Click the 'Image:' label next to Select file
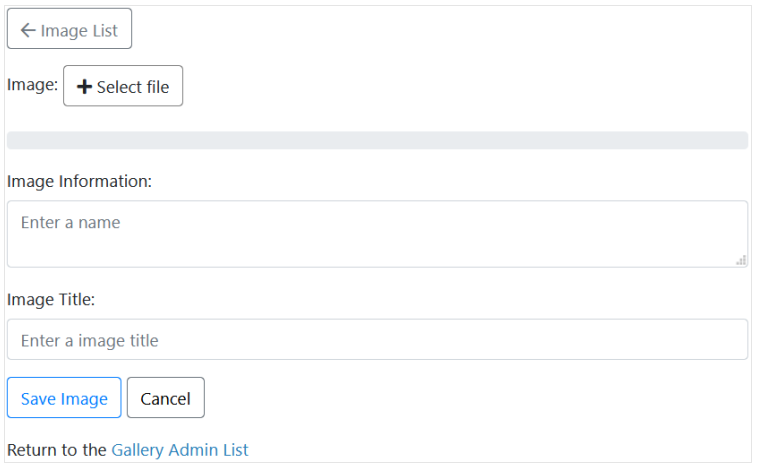The image size is (759, 470). pyautogui.click(x=32, y=85)
